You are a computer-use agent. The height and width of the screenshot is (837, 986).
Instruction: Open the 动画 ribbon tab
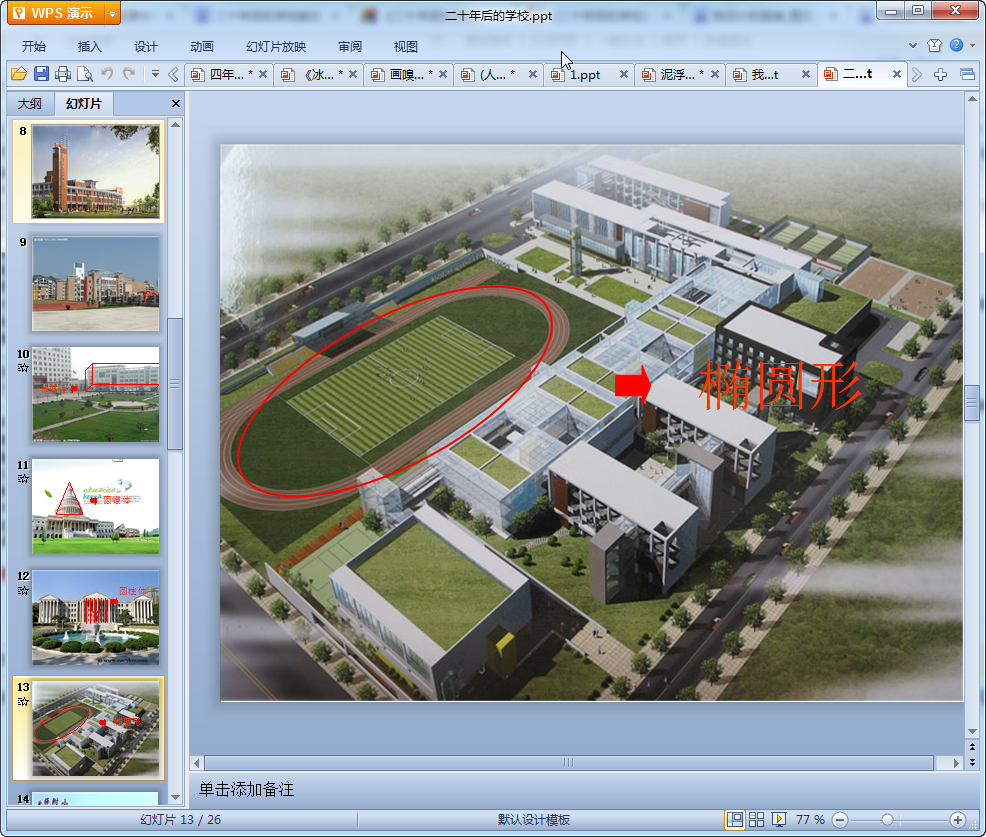(202, 47)
